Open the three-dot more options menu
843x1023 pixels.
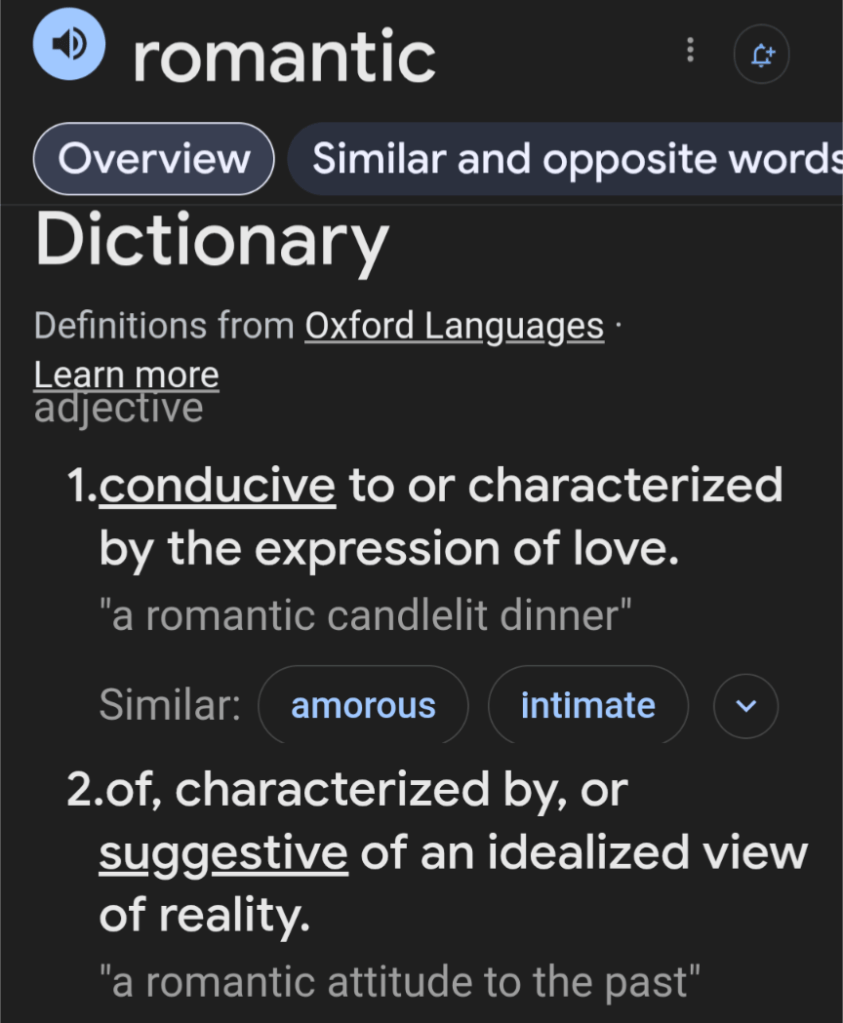[690, 51]
